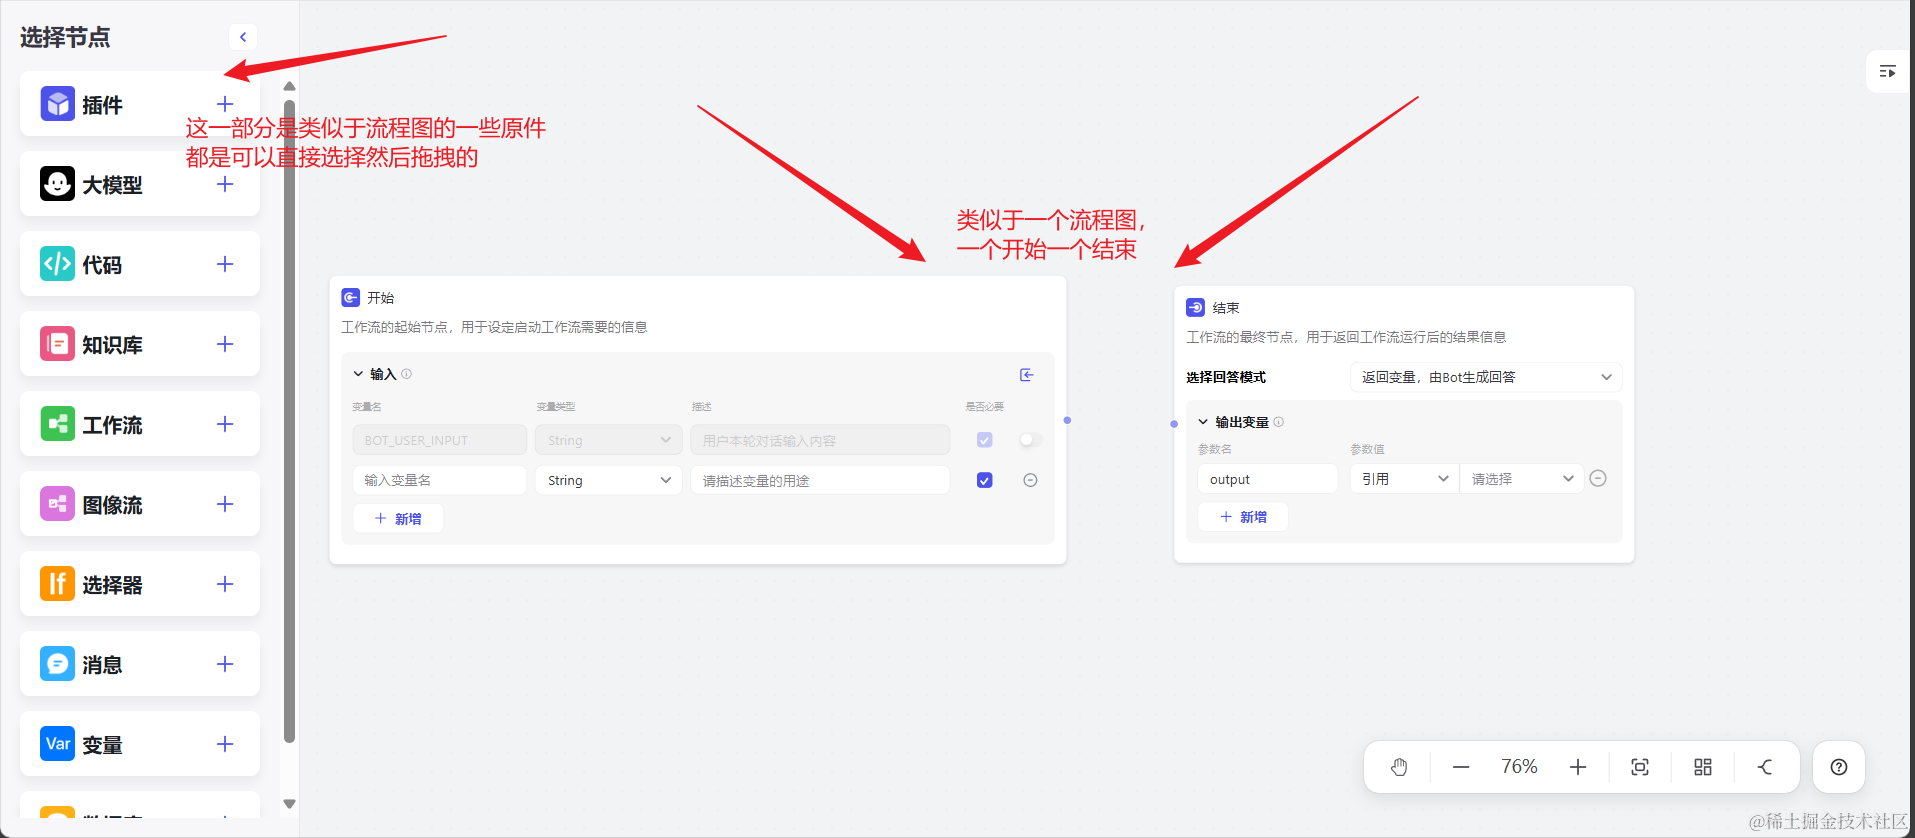Image resolution: width=1915 pixels, height=838 pixels.
Task: Open the 请选择 value dropdown
Action: pos(1521,479)
